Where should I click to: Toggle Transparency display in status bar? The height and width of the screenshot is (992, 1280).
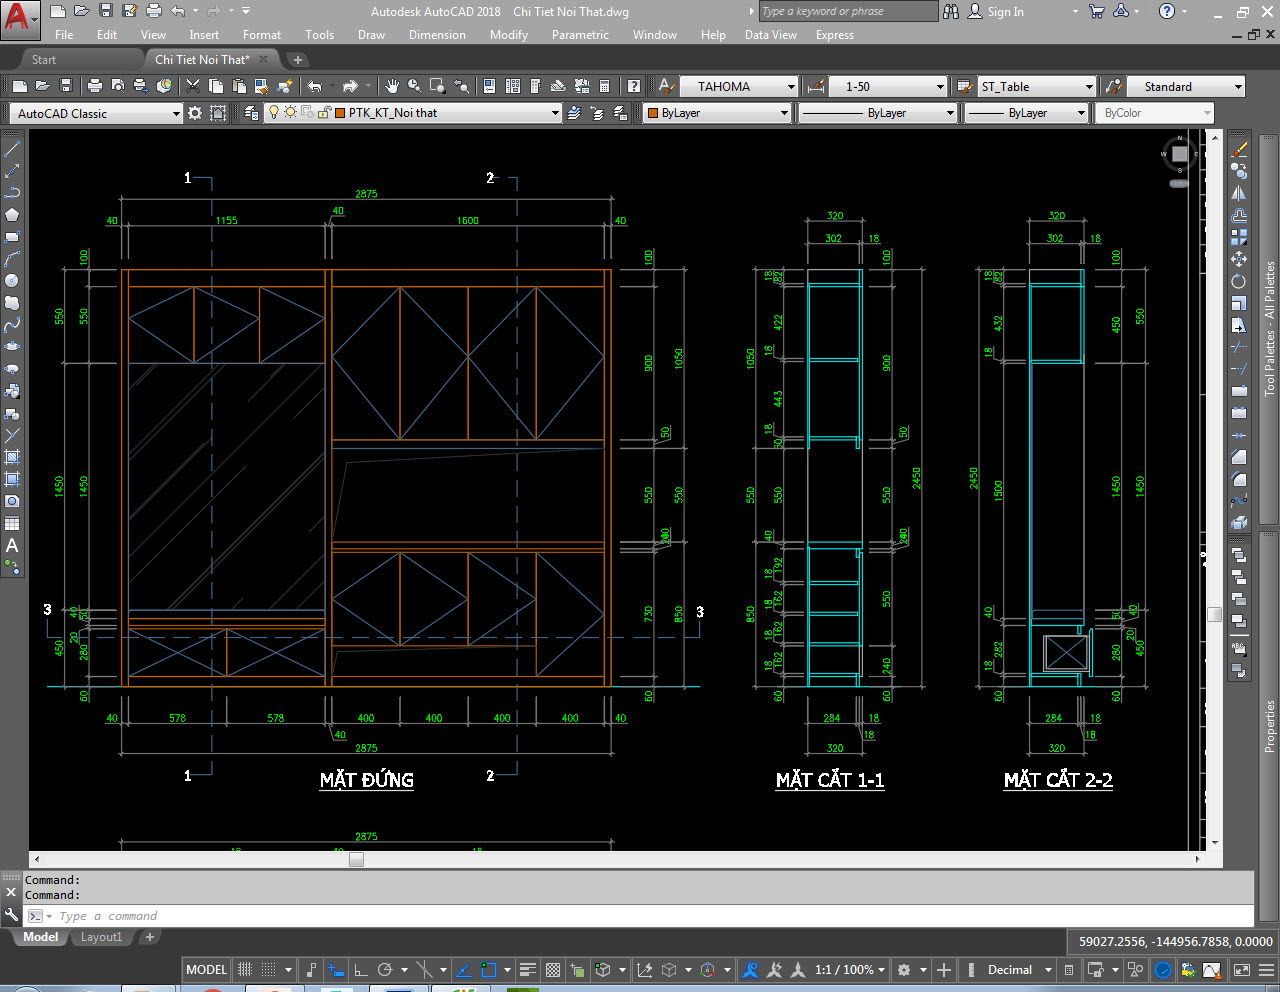(x=553, y=969)
